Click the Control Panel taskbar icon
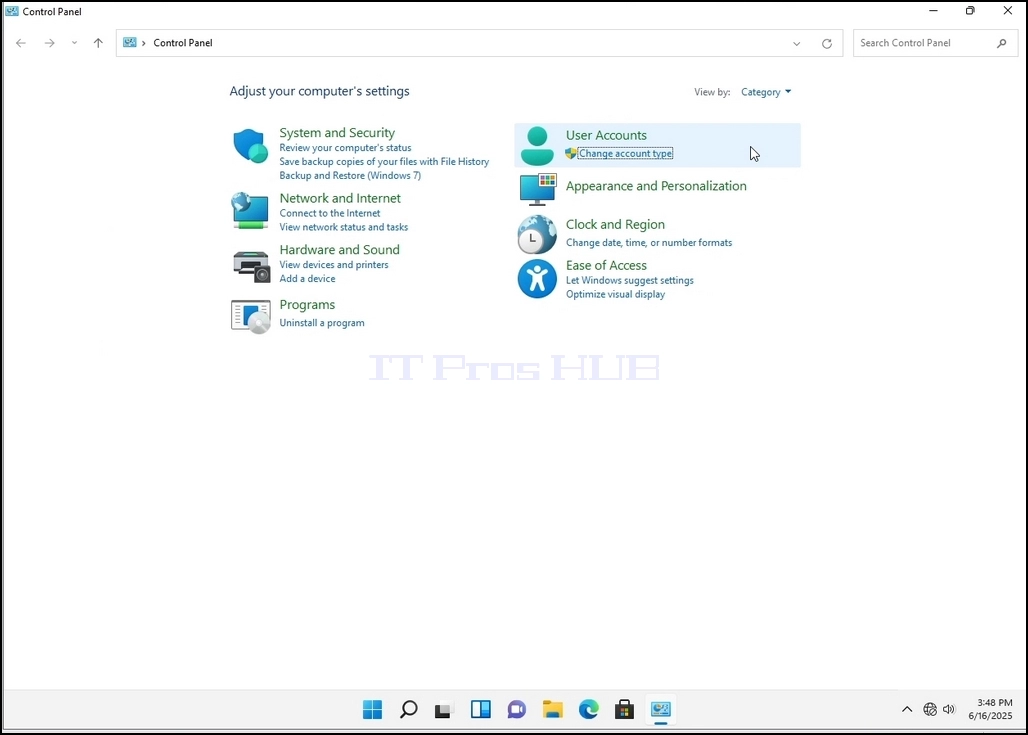1028x735 pixels. pos(660,709)
